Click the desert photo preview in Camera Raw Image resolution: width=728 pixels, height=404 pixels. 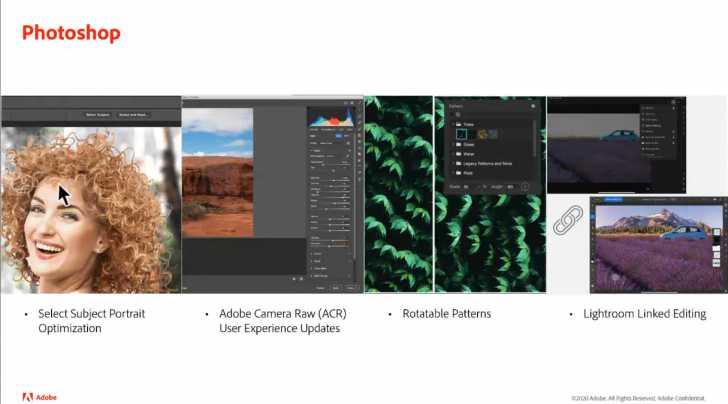click(217, 172)
